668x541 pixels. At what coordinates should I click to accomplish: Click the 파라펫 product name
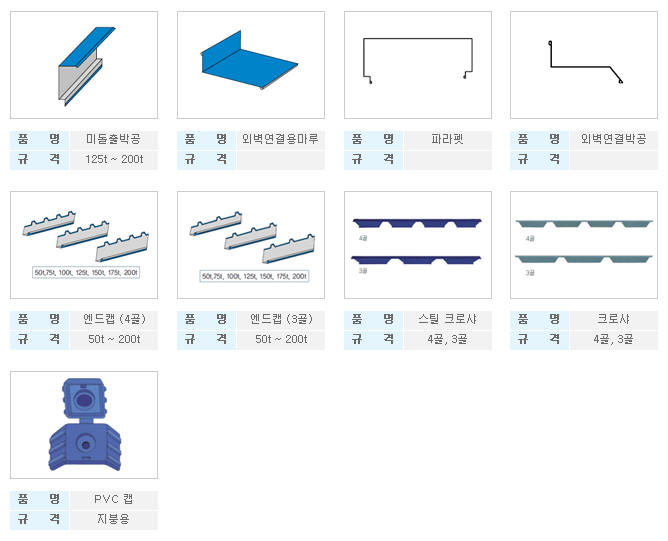(448, 139)
